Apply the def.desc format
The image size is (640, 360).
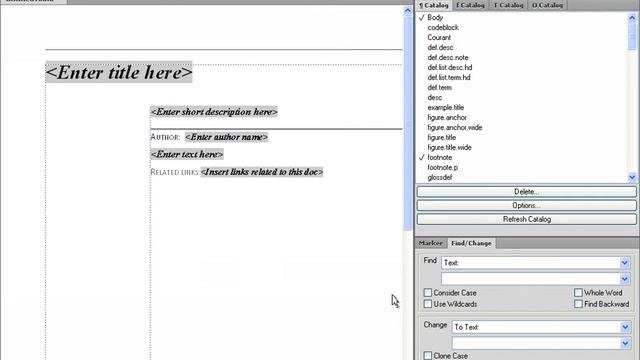(440, 47)
